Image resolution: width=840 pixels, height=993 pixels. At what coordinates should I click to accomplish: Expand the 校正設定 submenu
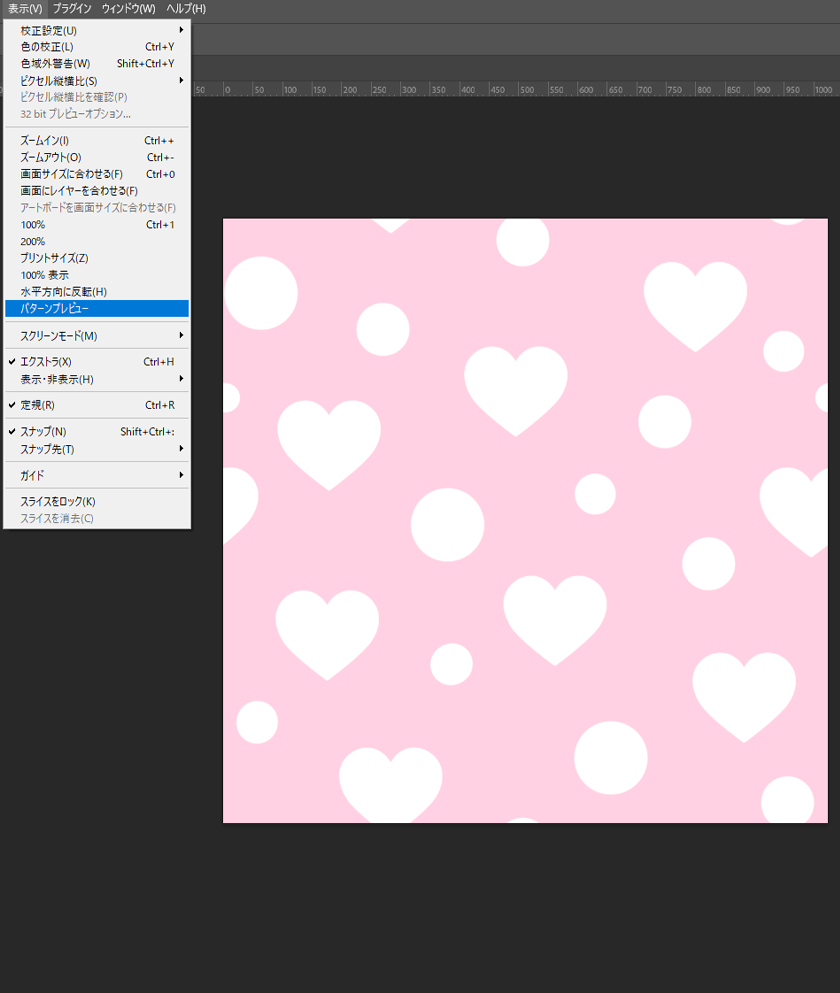(48, 30)
